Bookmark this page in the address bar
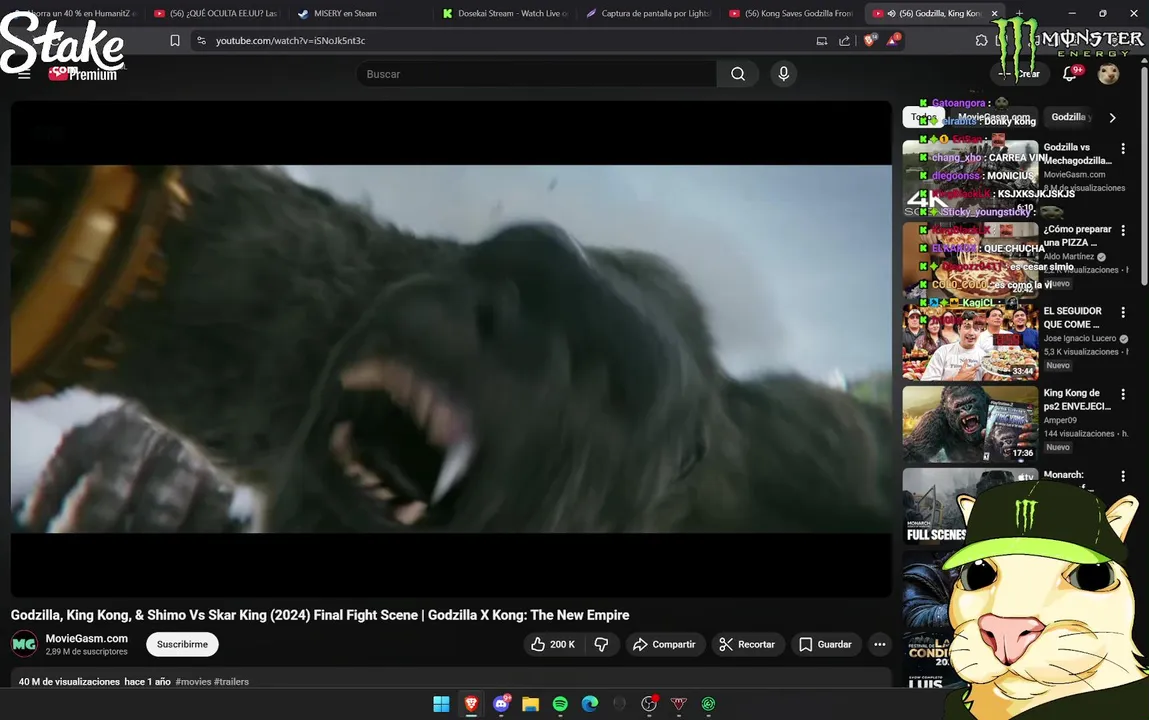Viewport: 1149px width, 720px height. pyautogui.click(x=175, y=40)
